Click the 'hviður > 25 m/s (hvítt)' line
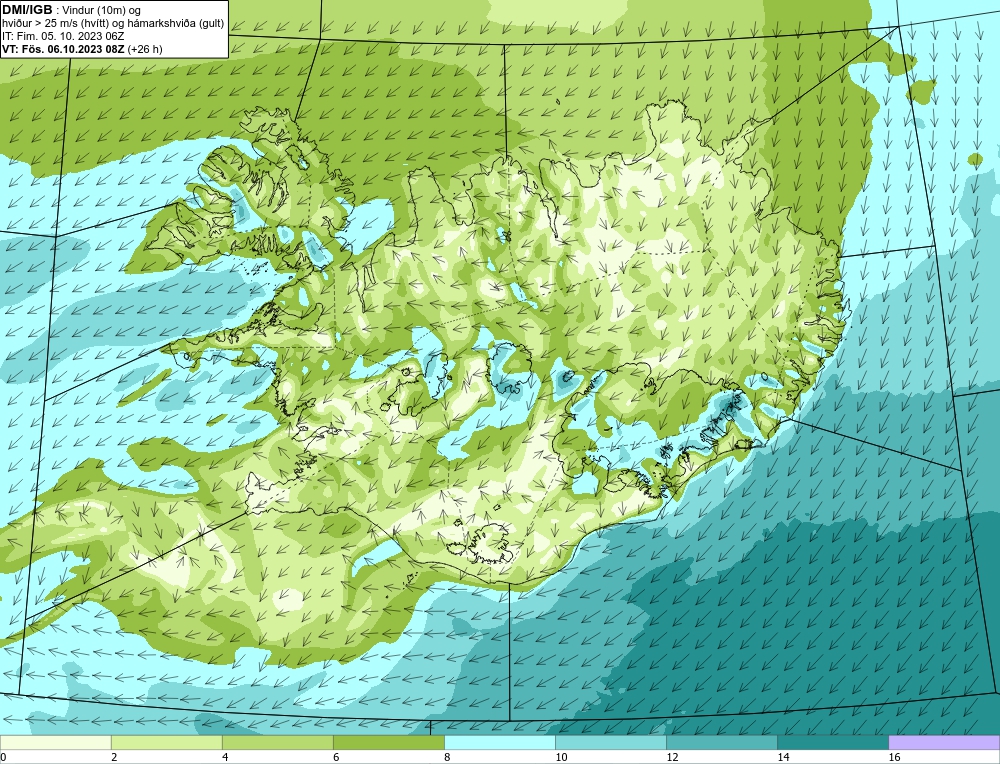This screenshot has height=764, width=1000. pyautogui.click(x=56, y=24)
